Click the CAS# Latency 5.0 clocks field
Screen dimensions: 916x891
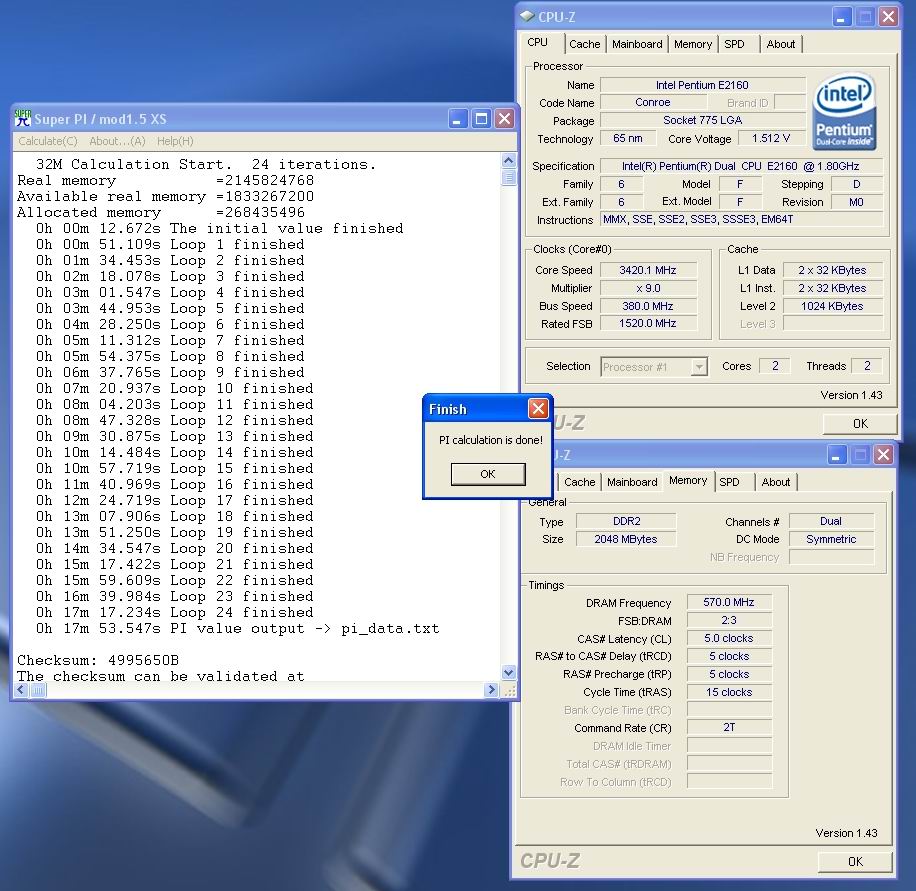point(729,638)
